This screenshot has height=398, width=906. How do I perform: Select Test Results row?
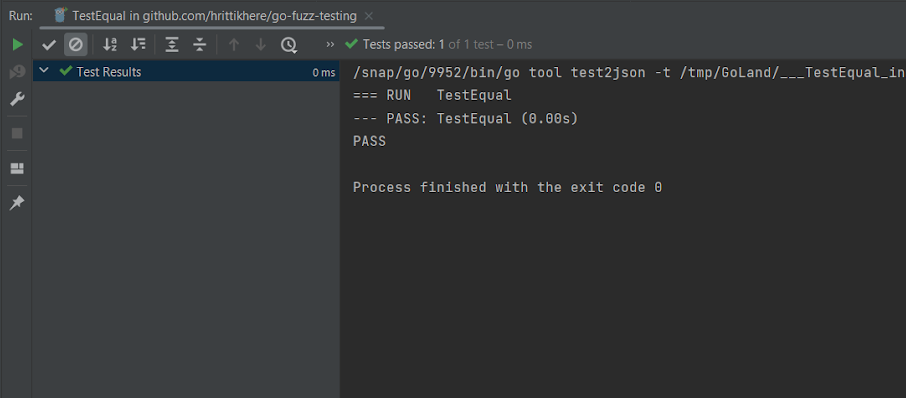(x=186, y=72)
